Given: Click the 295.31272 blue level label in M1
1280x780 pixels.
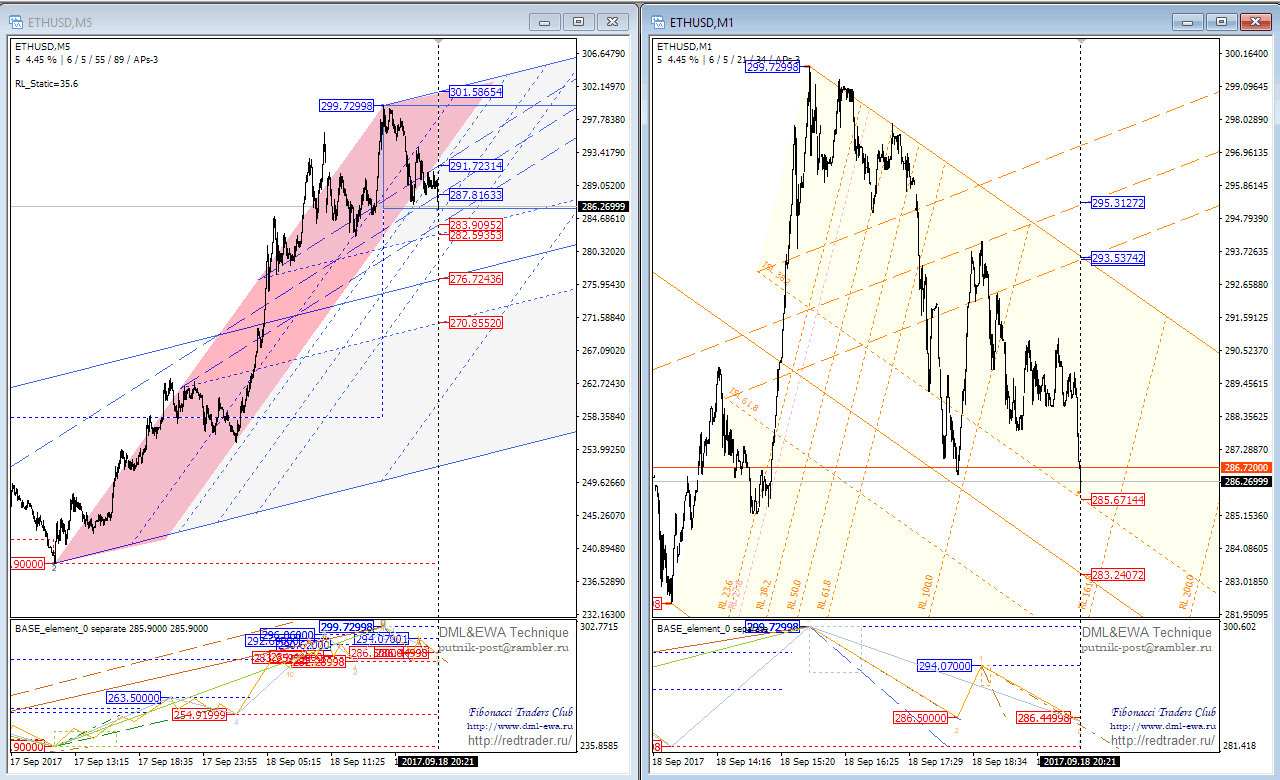Looking at the screenshot, I should (x=1117, y=203).
